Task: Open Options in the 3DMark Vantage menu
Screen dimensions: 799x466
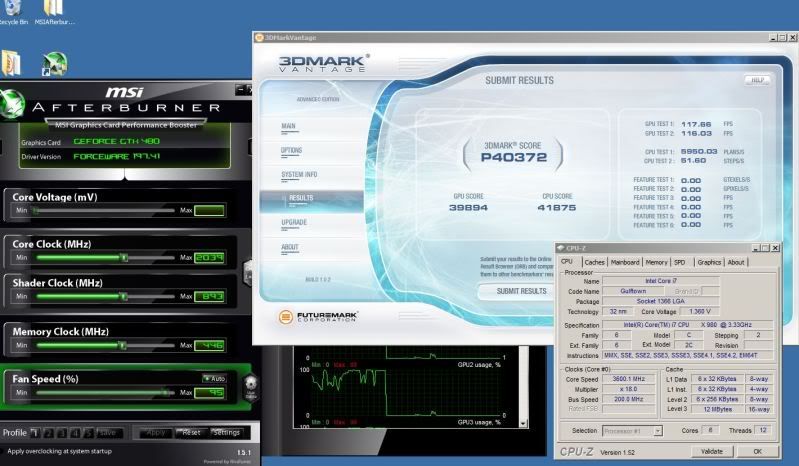Action: [291, 150]
